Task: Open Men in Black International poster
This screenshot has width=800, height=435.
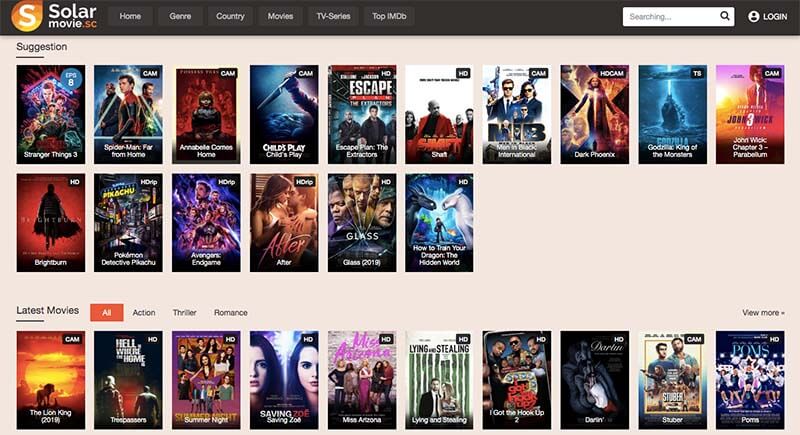Action: point(517,114)
